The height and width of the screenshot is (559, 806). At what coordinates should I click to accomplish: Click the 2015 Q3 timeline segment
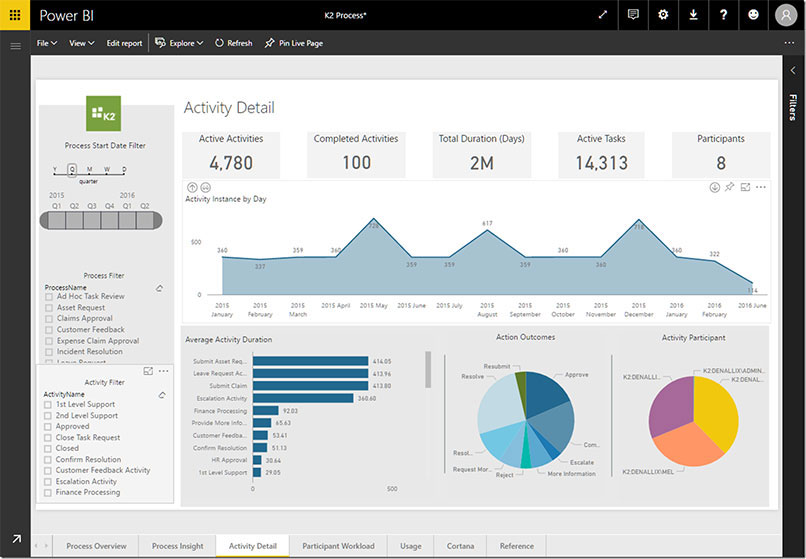(x=92, y=221)
